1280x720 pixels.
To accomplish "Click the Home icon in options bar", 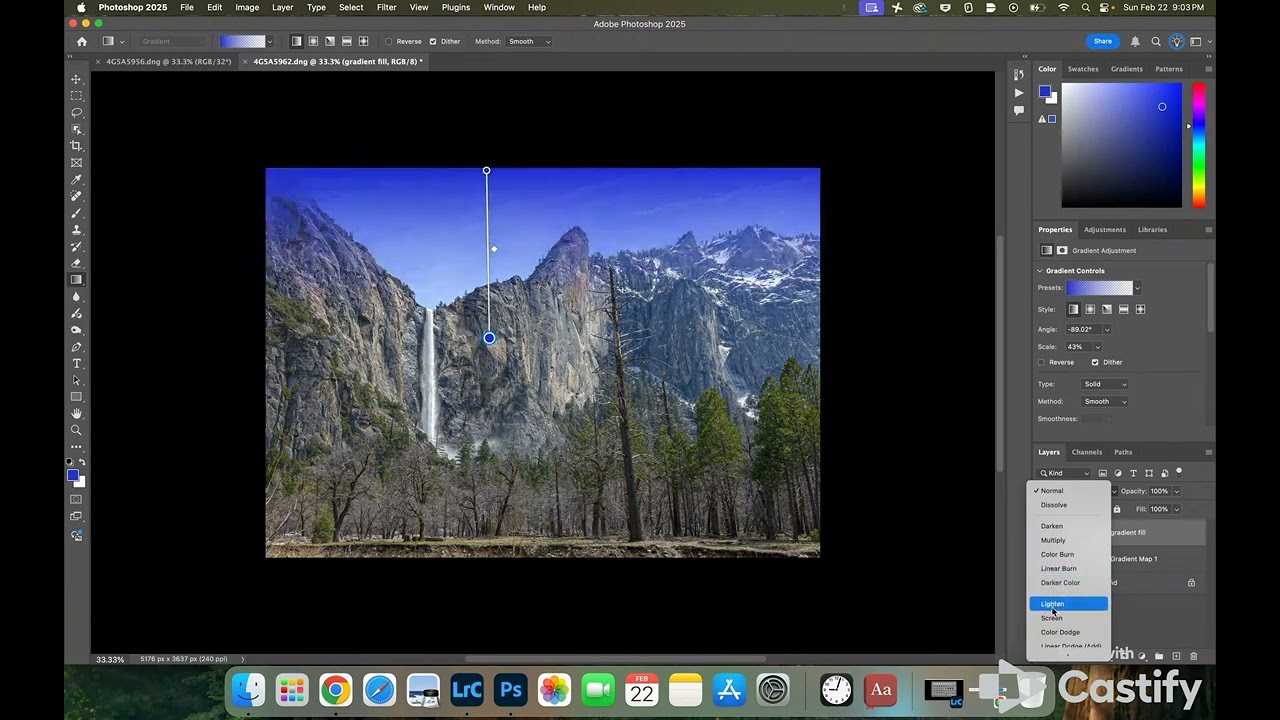I will (x=82, y=42).
